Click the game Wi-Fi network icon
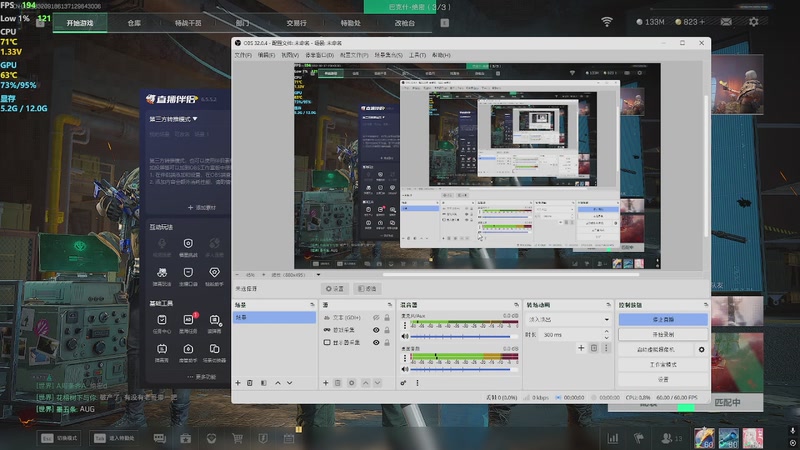Viewport: 800px width, 450px height. (x=607, y=22)
